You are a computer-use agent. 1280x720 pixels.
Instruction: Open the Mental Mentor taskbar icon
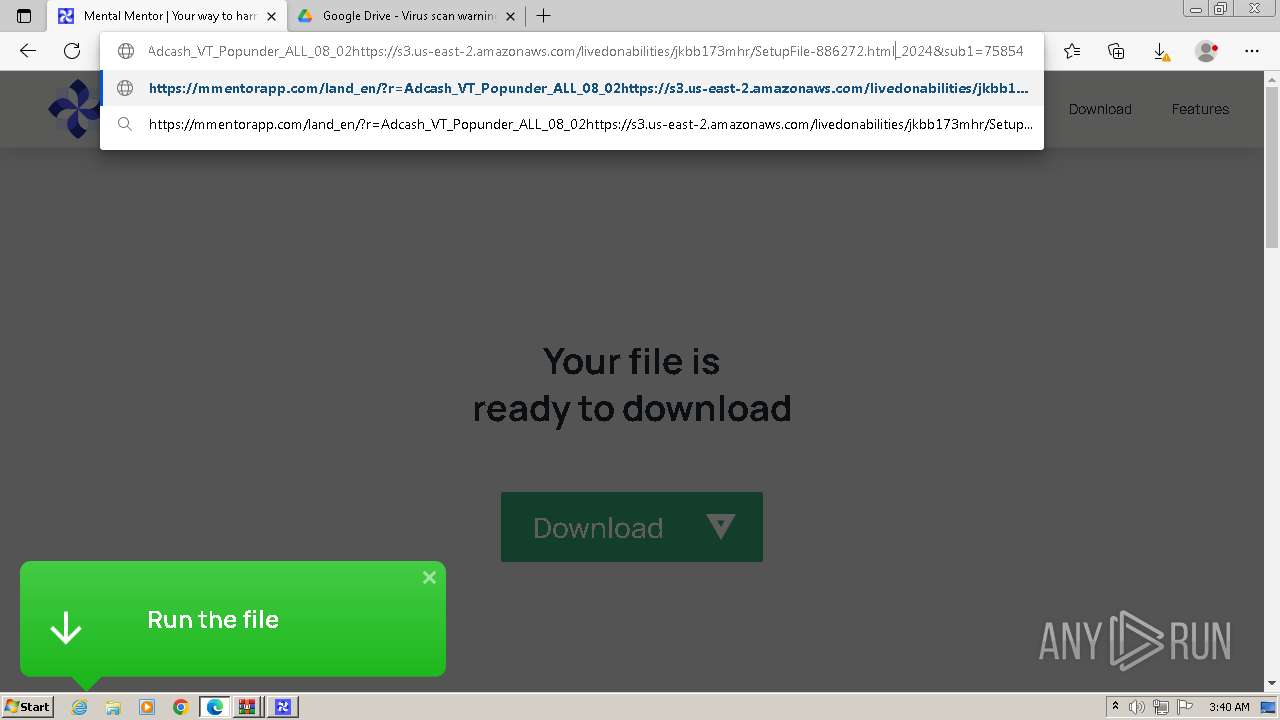282,707
